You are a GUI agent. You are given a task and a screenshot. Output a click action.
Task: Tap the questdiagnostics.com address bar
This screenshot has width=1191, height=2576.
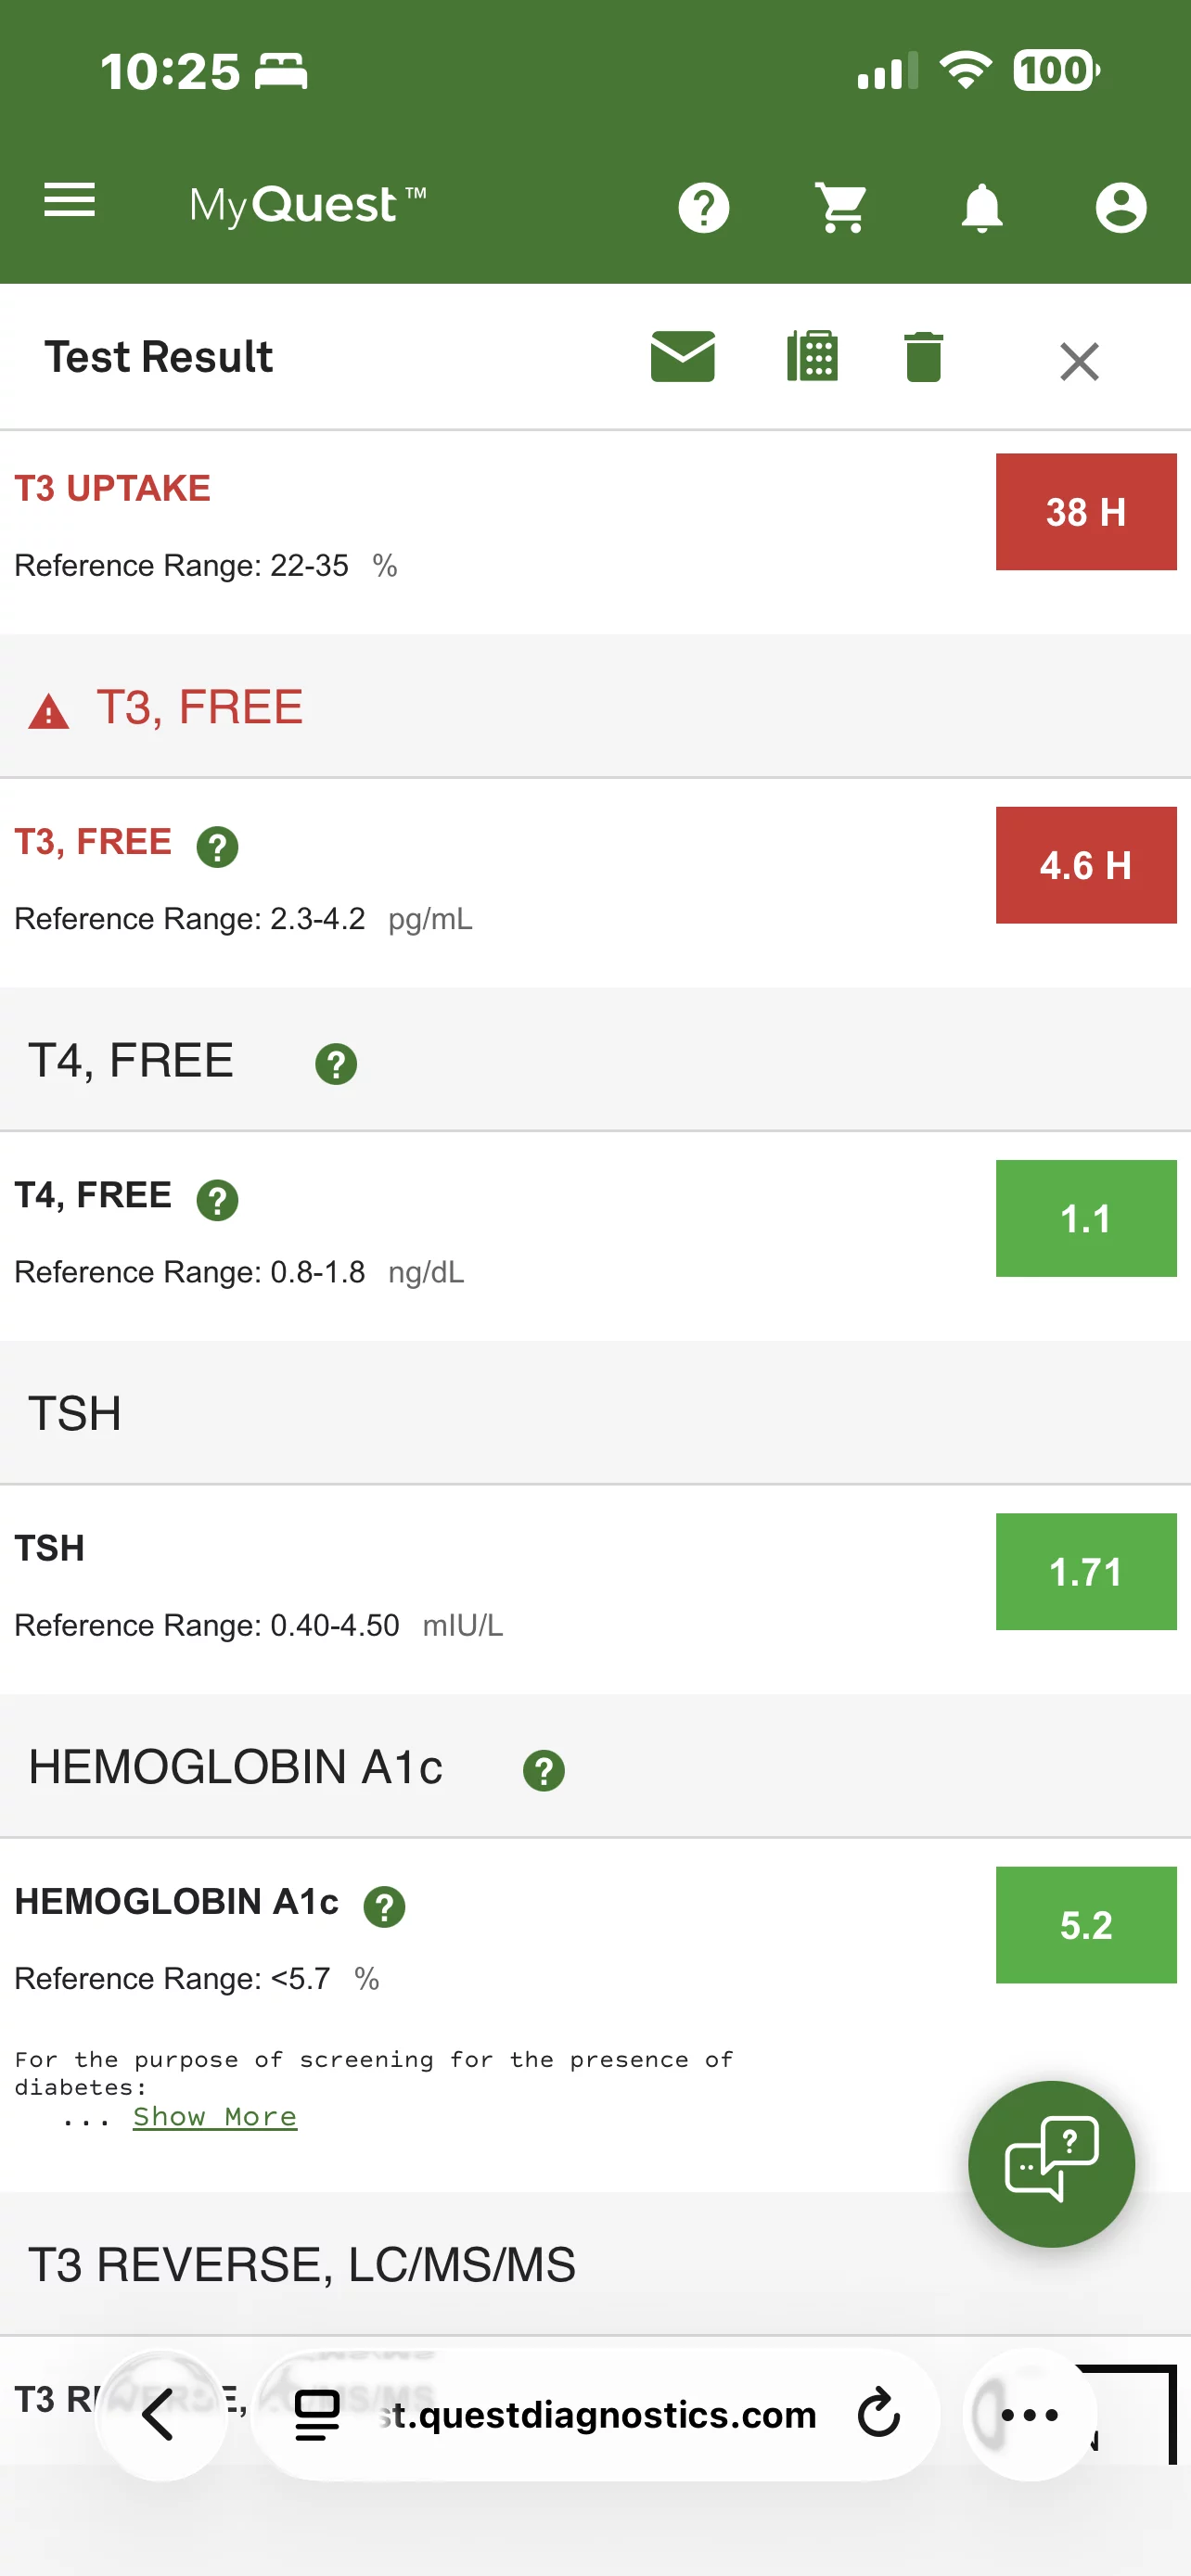pyautogui.click(x=600, y=2415)
